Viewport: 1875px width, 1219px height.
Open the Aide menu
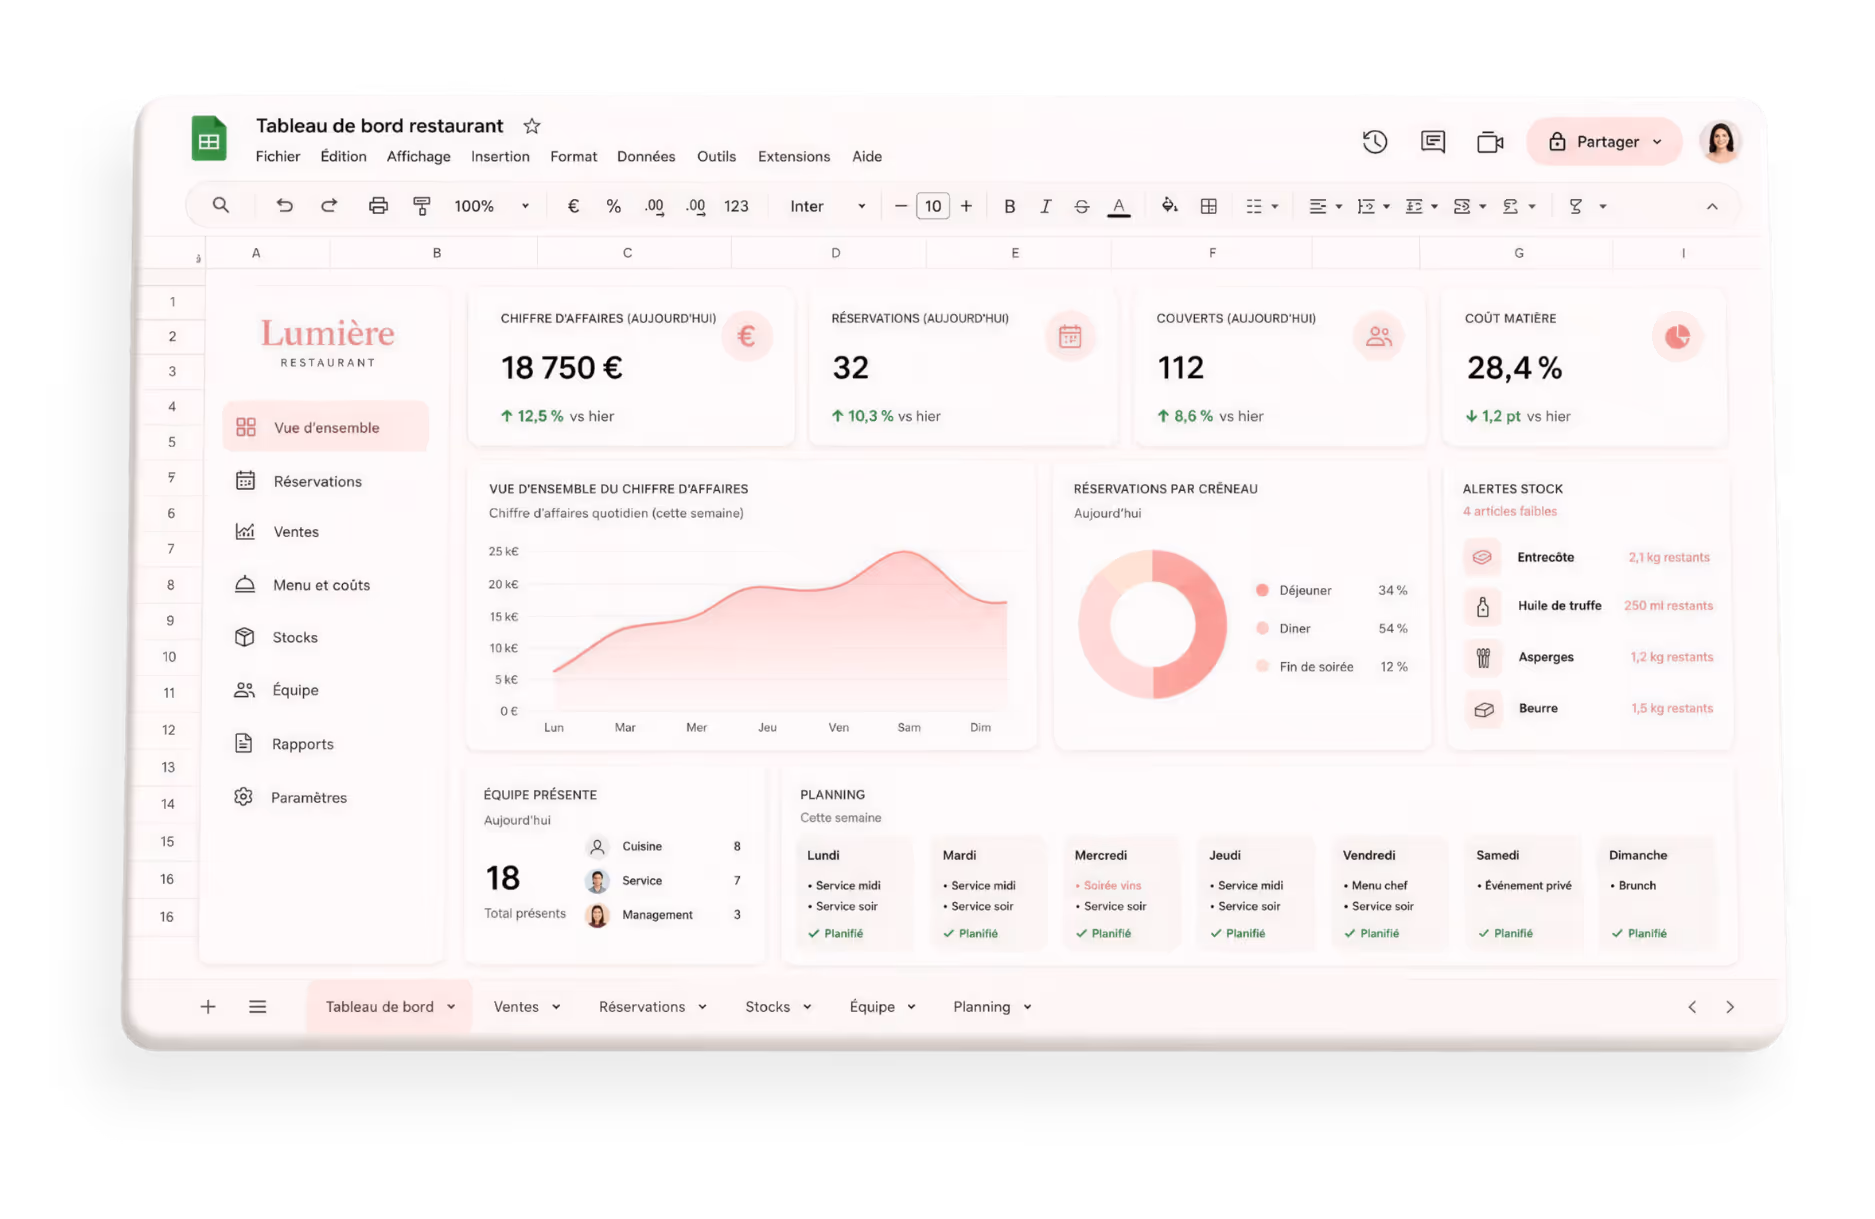coord(867,156)
